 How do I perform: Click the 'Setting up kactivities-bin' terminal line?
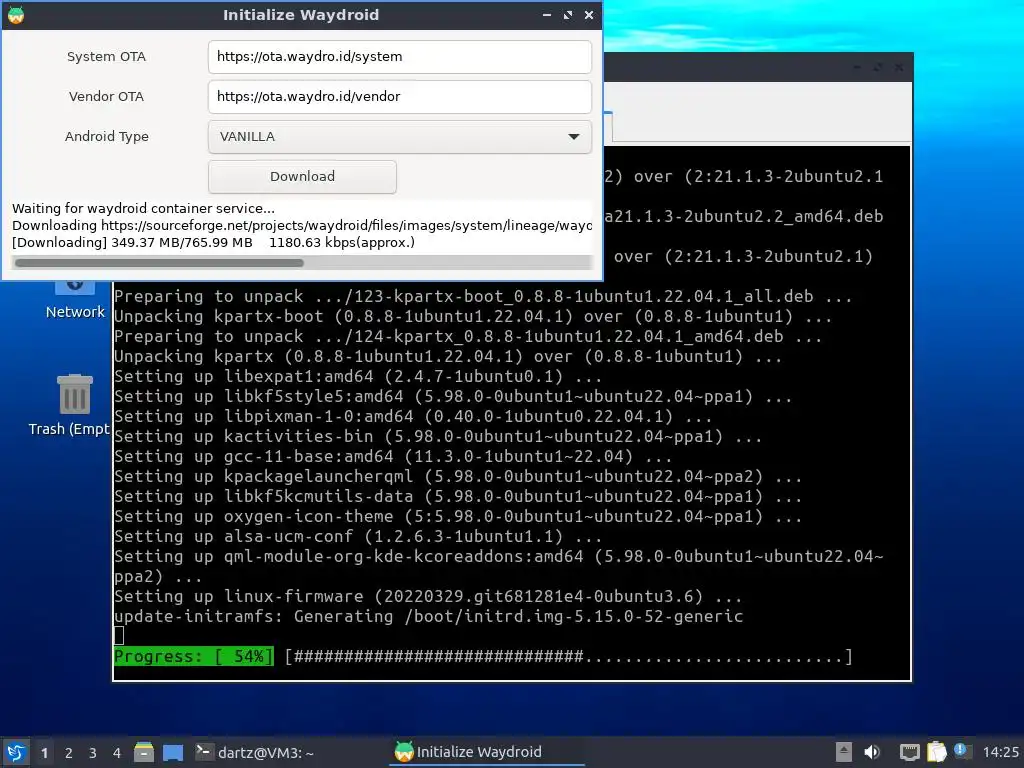438,437
